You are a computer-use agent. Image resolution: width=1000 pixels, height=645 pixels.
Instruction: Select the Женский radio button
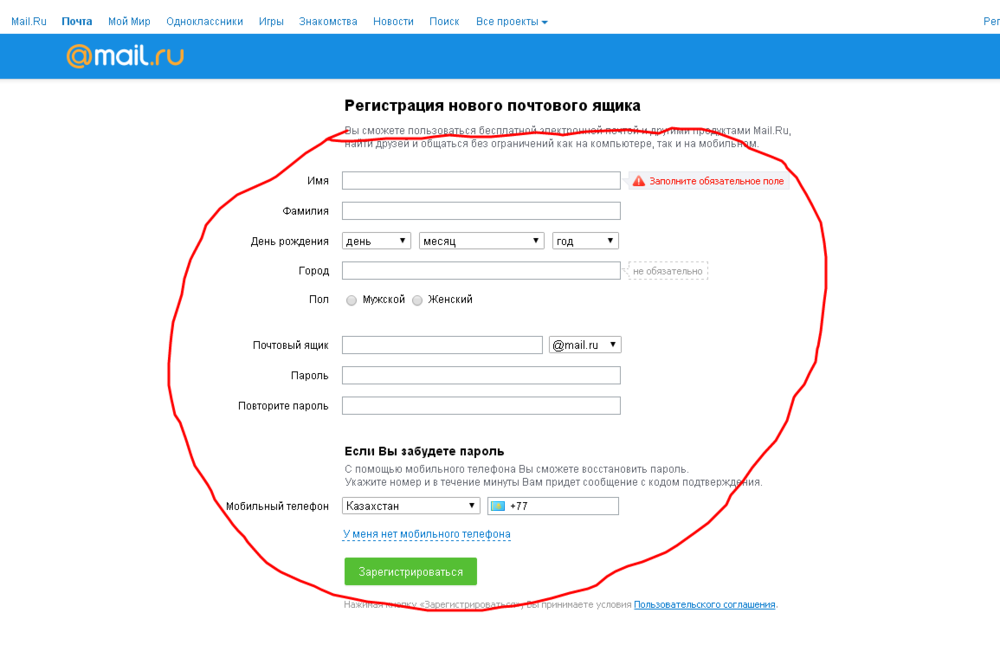click(417, 300)
